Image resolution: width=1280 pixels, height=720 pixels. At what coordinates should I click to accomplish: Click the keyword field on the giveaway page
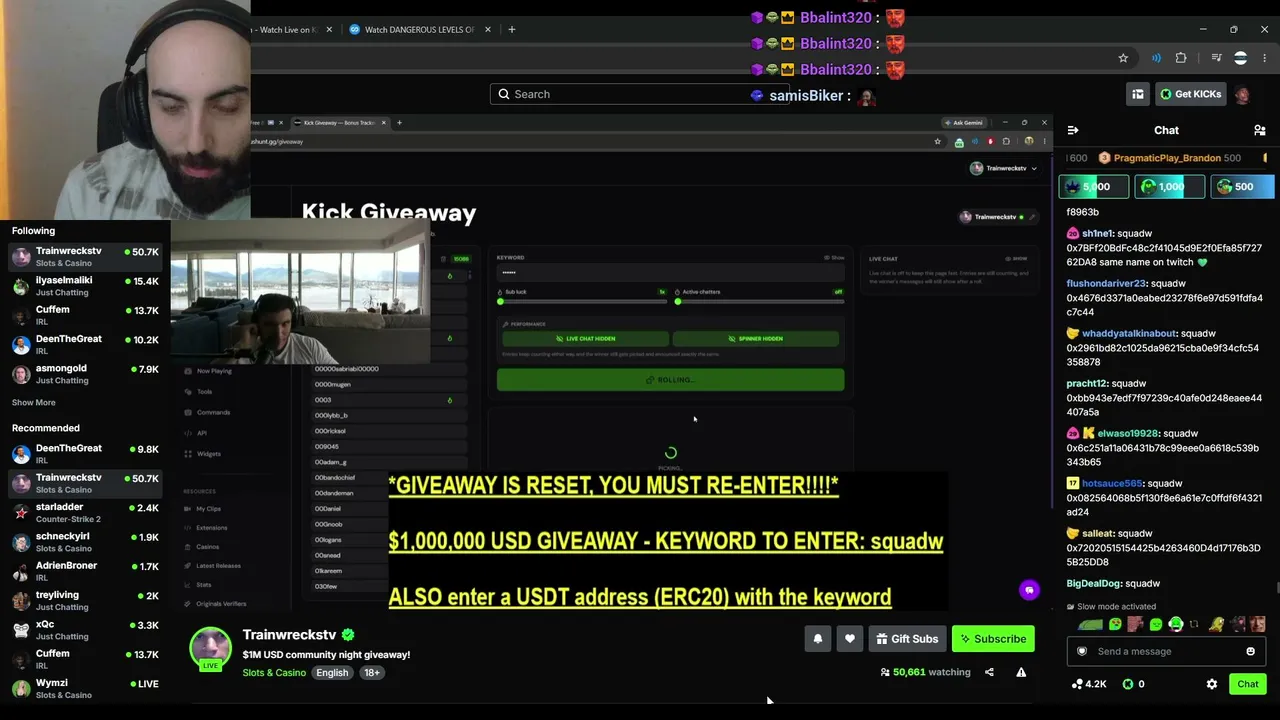tap(670, 273)
